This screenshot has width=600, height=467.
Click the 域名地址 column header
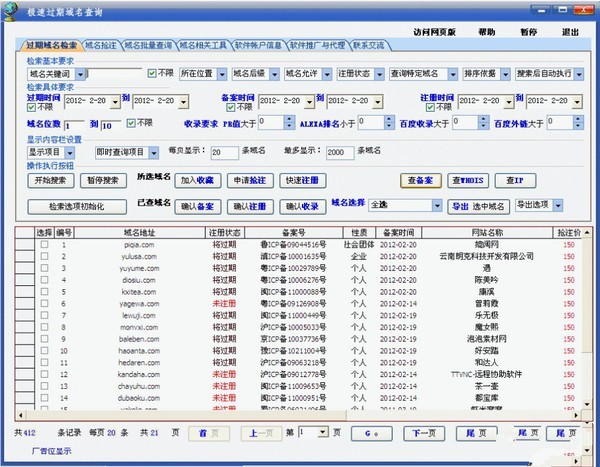(140, 232)
